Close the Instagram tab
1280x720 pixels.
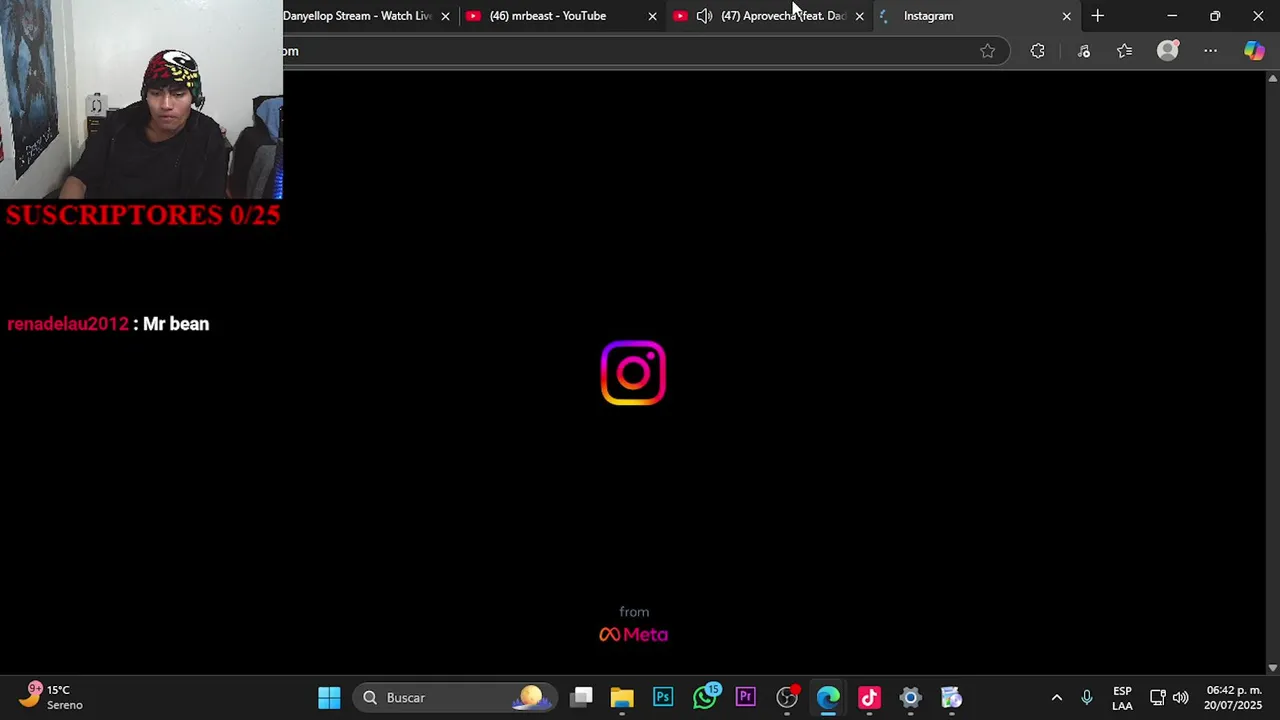[1066, 16]
